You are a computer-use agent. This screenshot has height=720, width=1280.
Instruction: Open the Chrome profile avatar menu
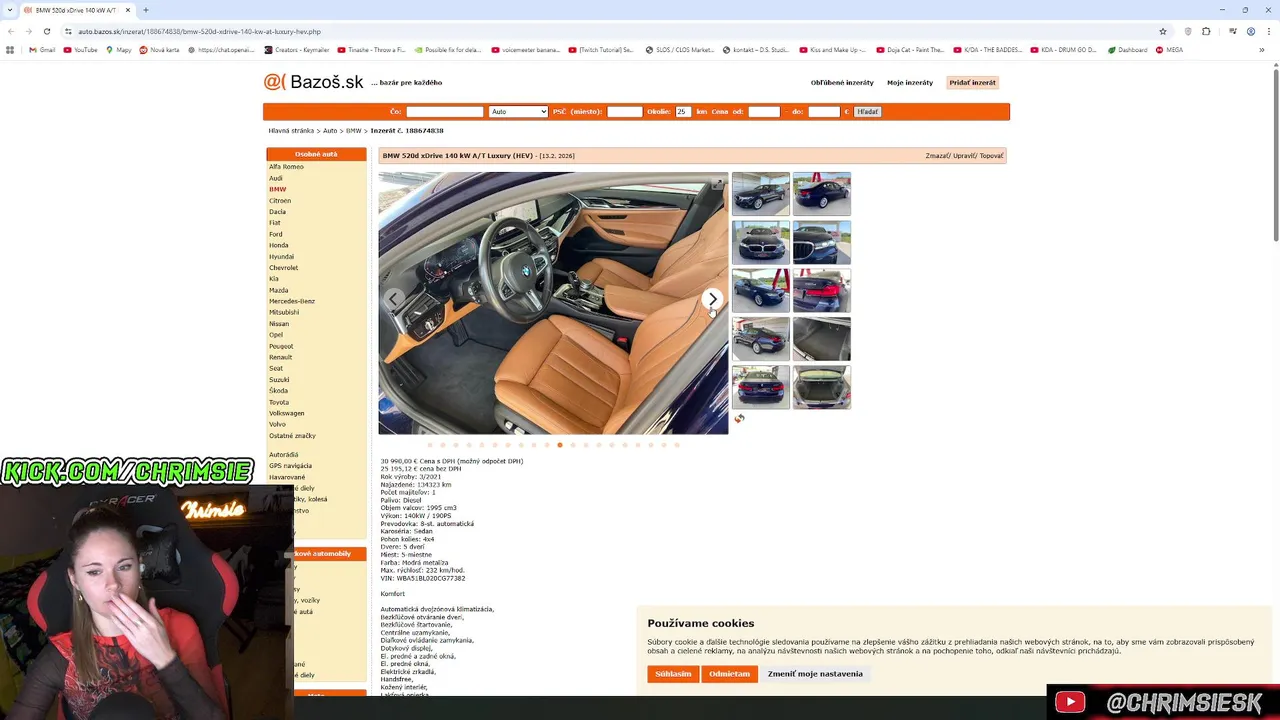[x=1250, y=31]
